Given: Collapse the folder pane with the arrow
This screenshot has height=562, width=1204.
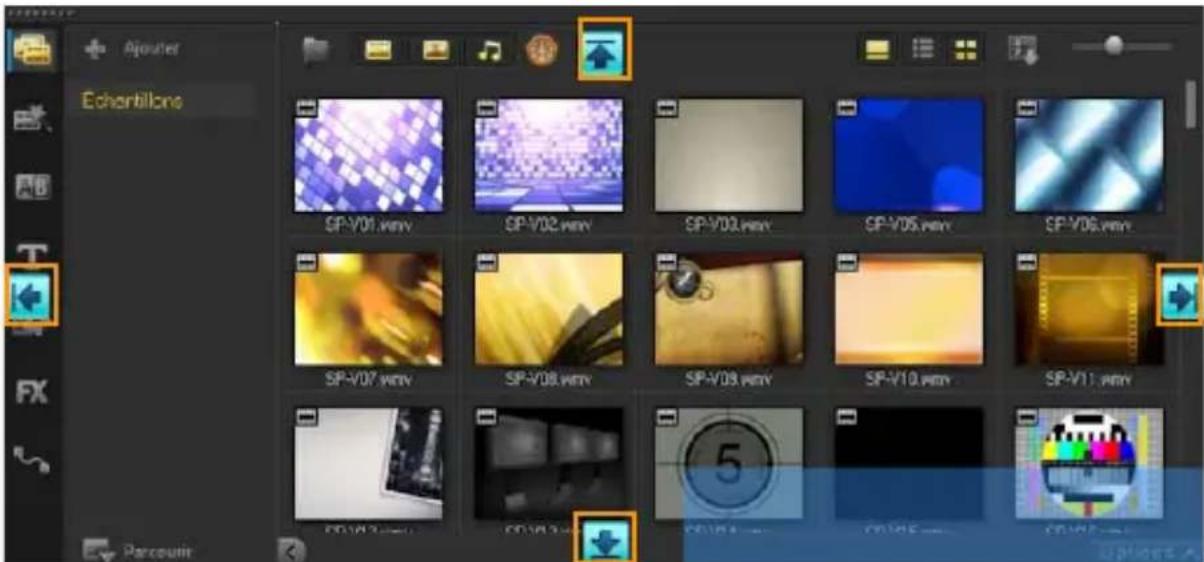Looking at the screenshot, I should [289, 549].
